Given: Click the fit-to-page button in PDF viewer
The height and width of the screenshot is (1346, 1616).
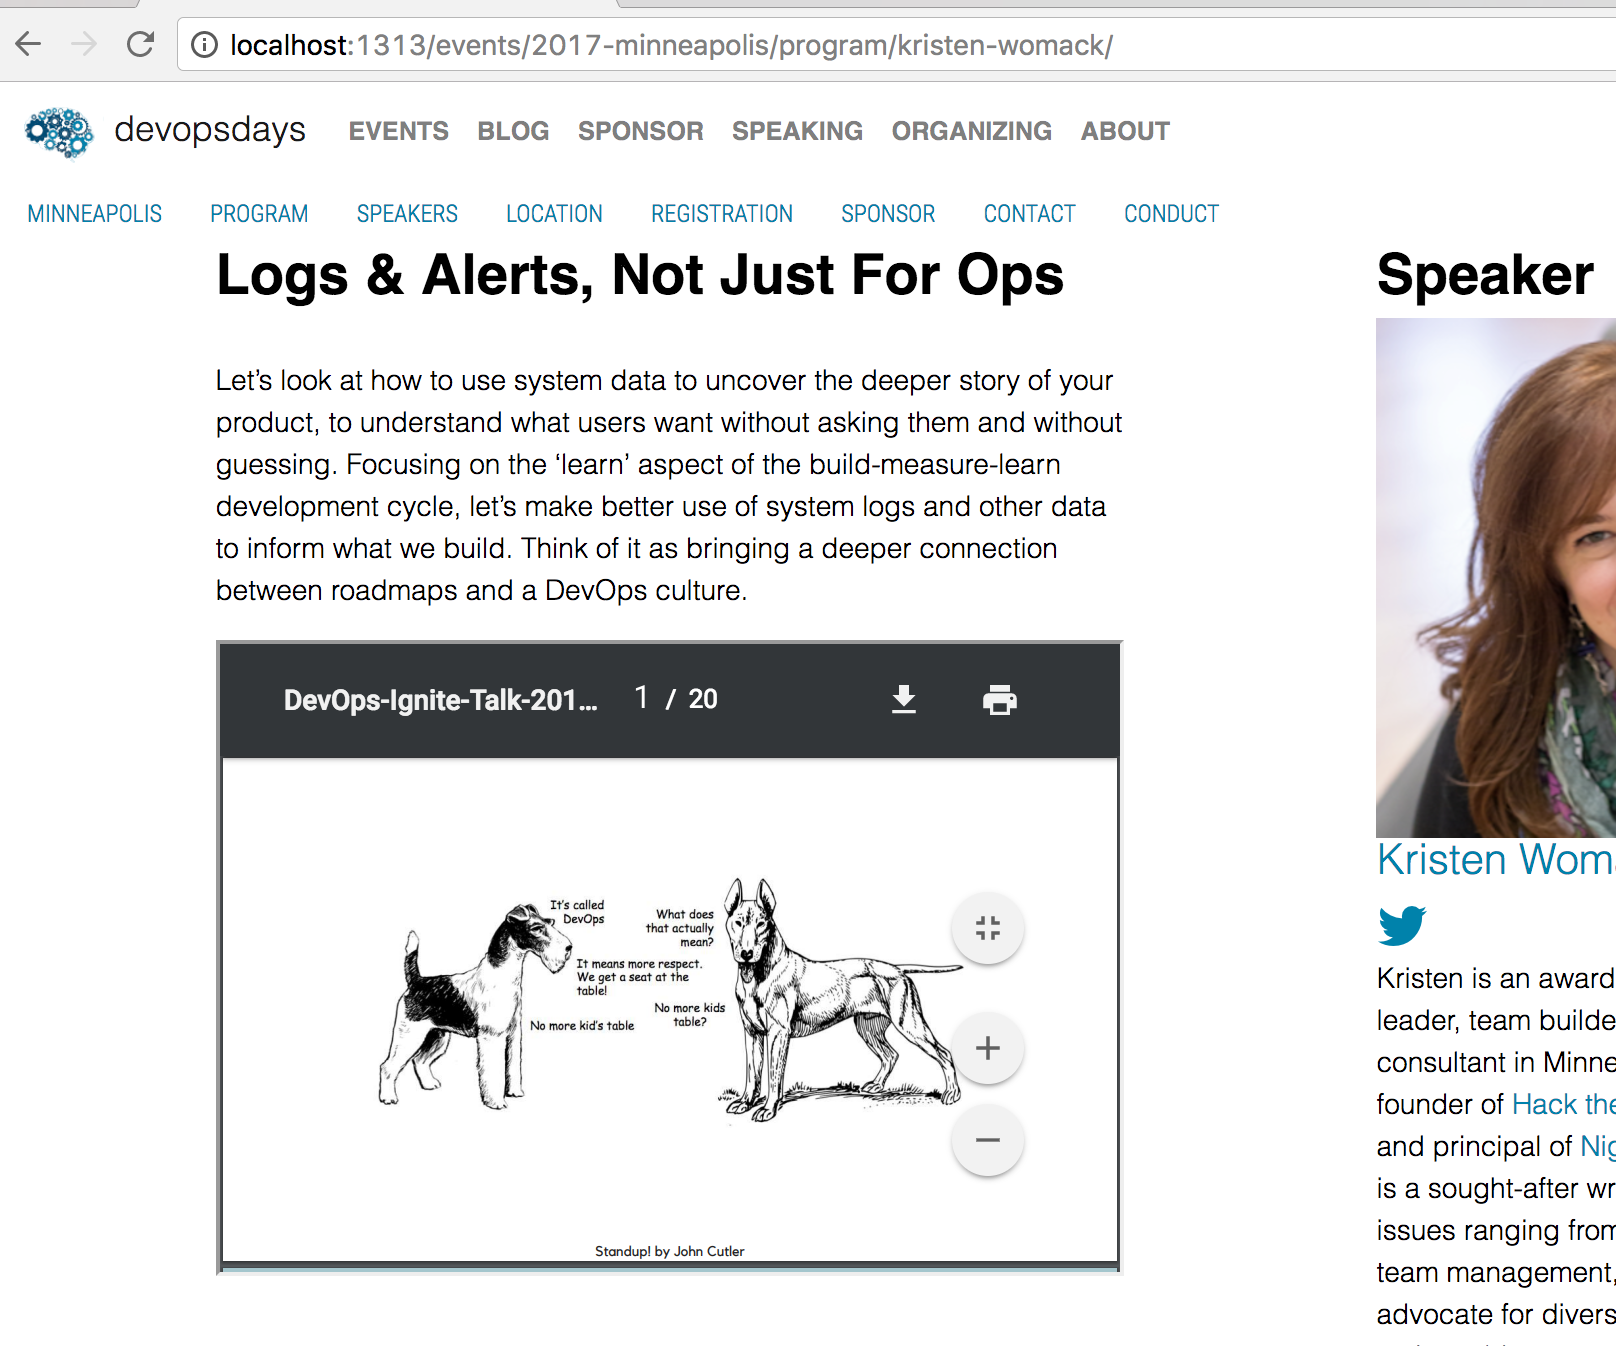Looking at the screenshot, I should (988, 928).
